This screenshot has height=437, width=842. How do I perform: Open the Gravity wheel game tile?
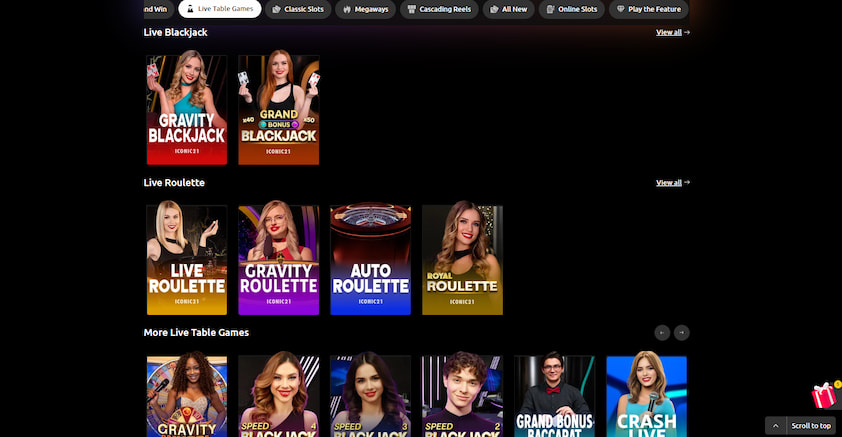click(x=187, y=396)
